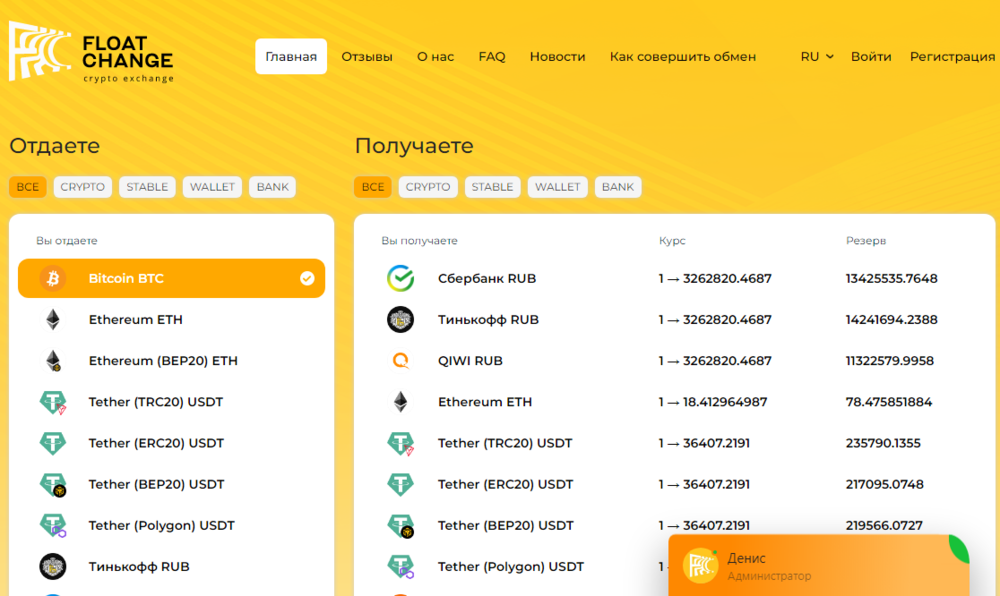This screenshot has width=1000, height=596.
Task: Click the Регистрация link
Action: coord(952,57)
